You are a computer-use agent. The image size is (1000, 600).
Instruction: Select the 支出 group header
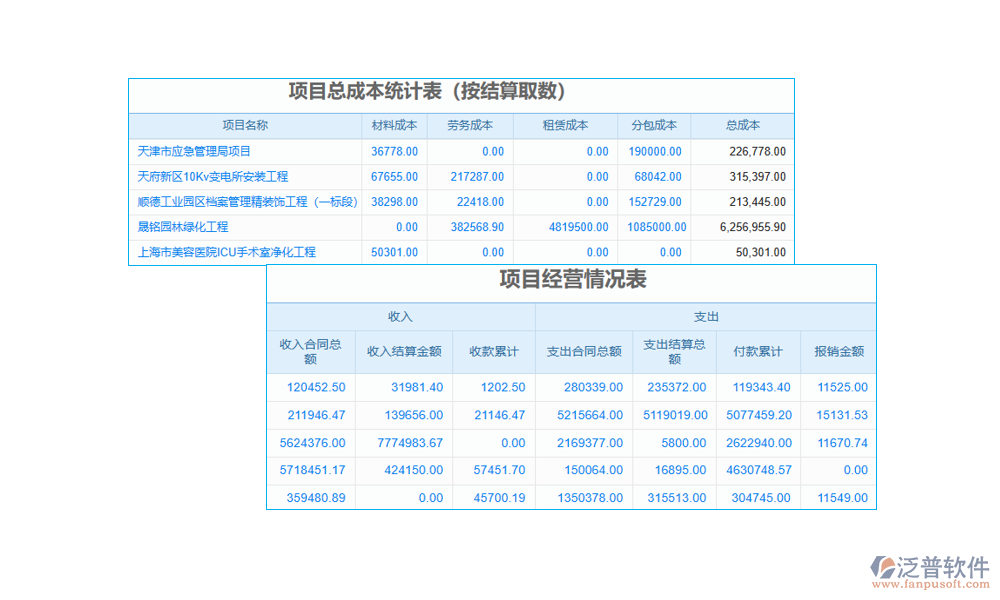[706, 315]
